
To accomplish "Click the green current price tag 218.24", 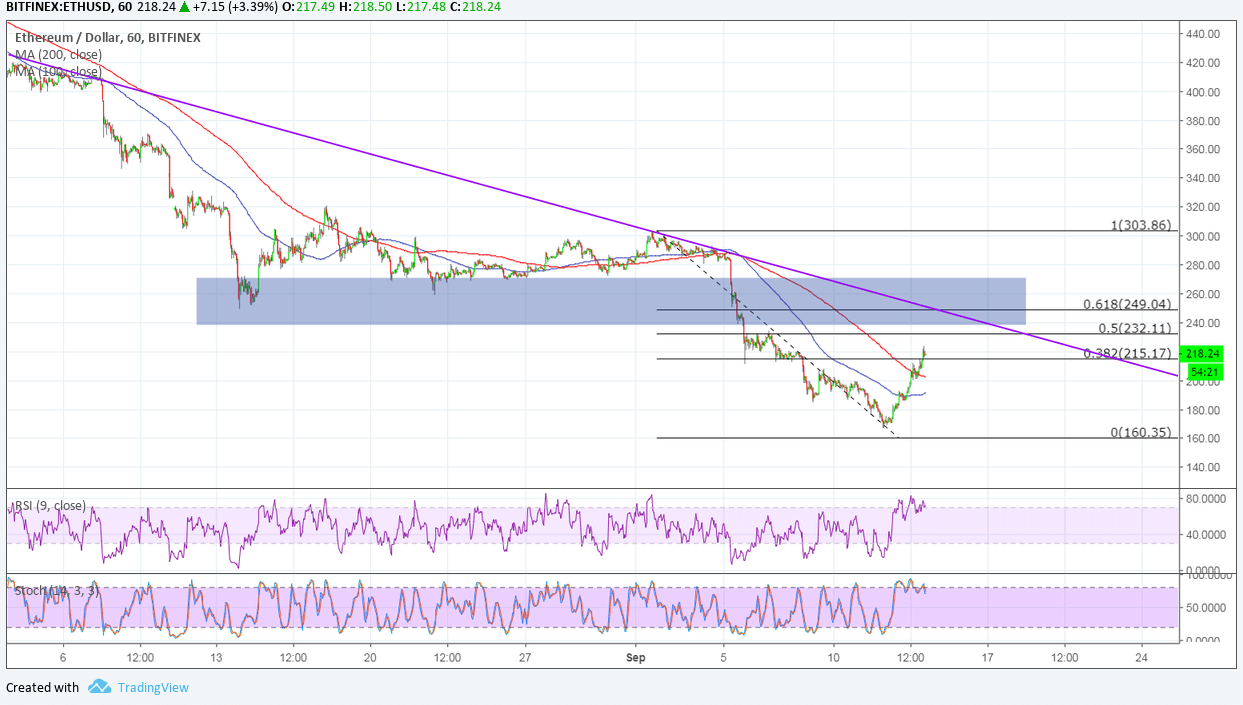I will click(x=1202, y=354).
